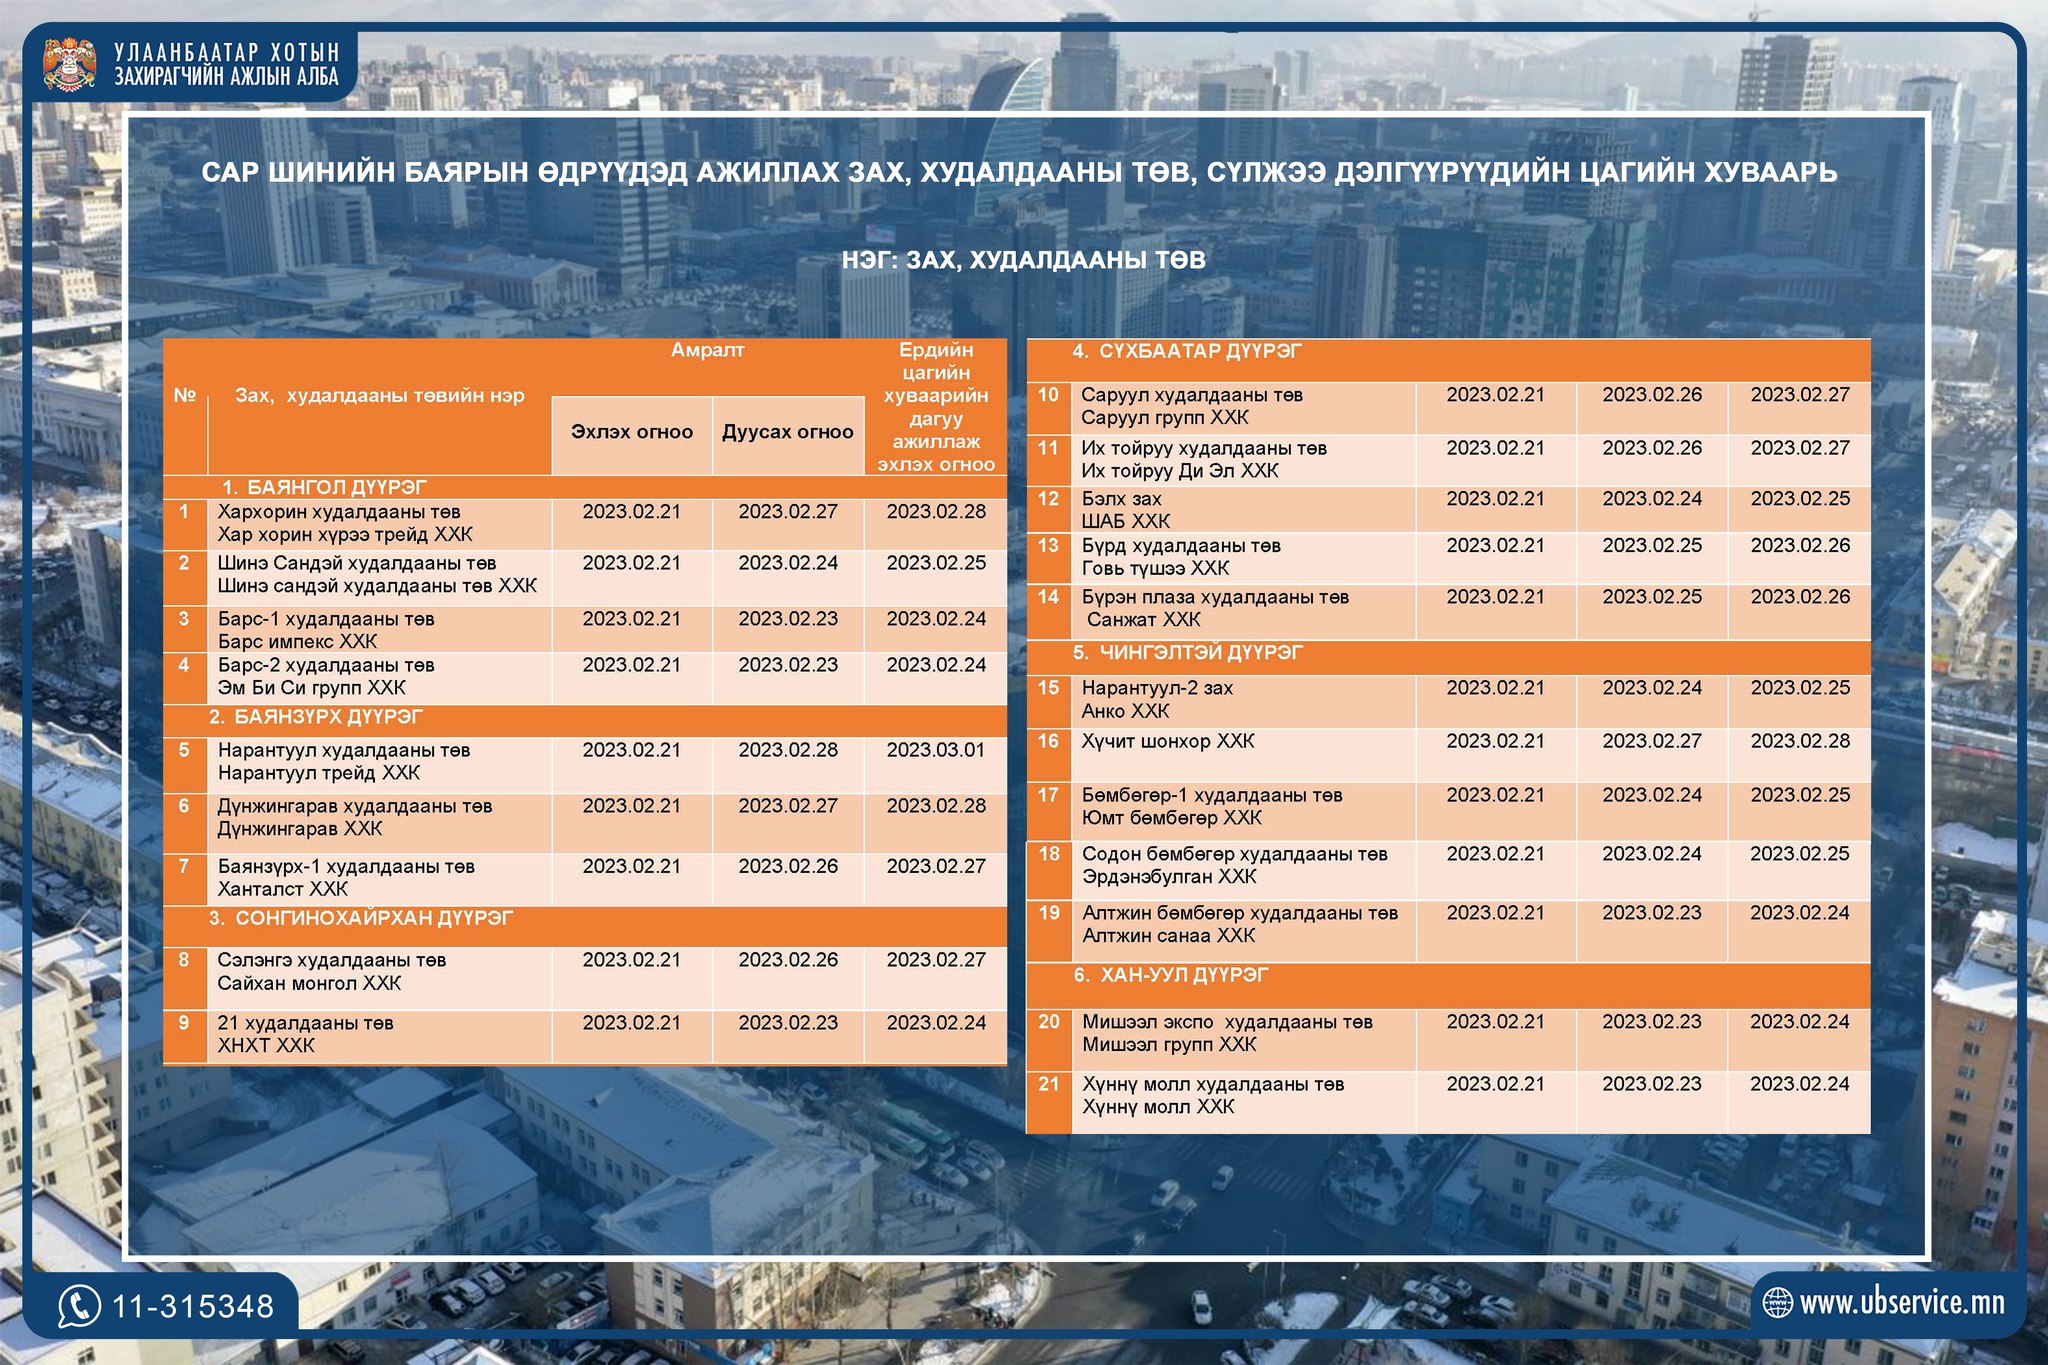Image resolution: width=2048 pixels, height=1365 pixels.
Task: Open the www.ubservice.mn website link
Action: (x=1901, y=1302)
